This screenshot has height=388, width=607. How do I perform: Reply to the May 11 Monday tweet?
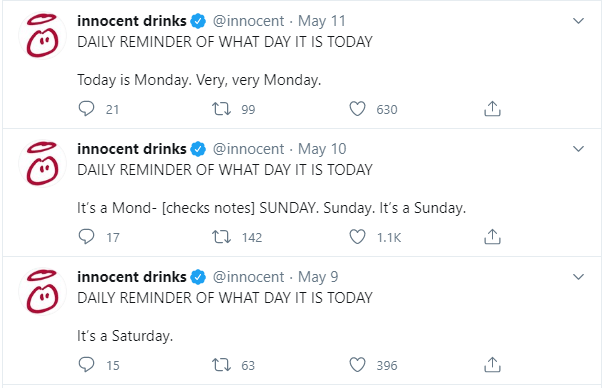click(86, 109)
